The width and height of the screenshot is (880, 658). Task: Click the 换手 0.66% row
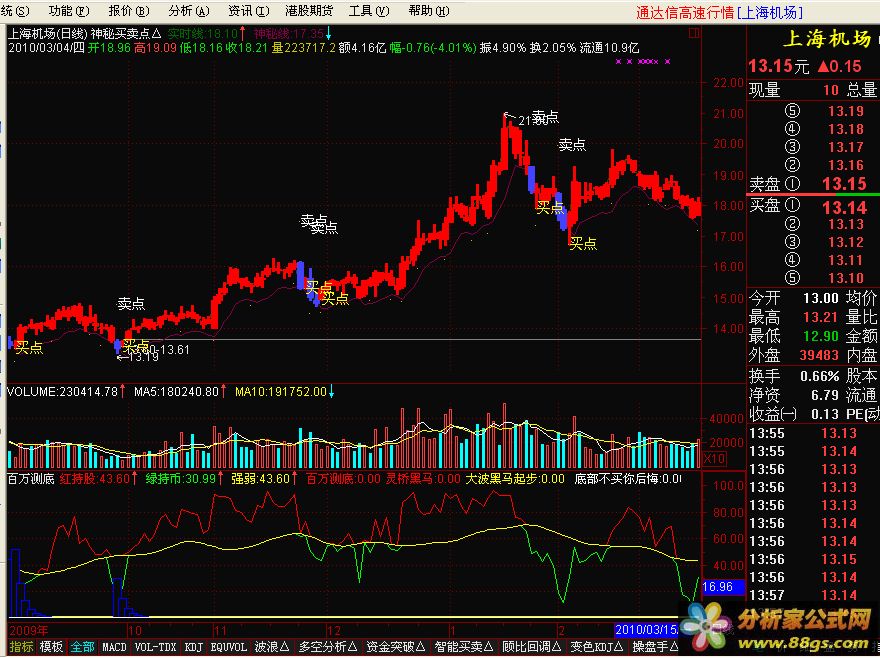pos(794,376)
